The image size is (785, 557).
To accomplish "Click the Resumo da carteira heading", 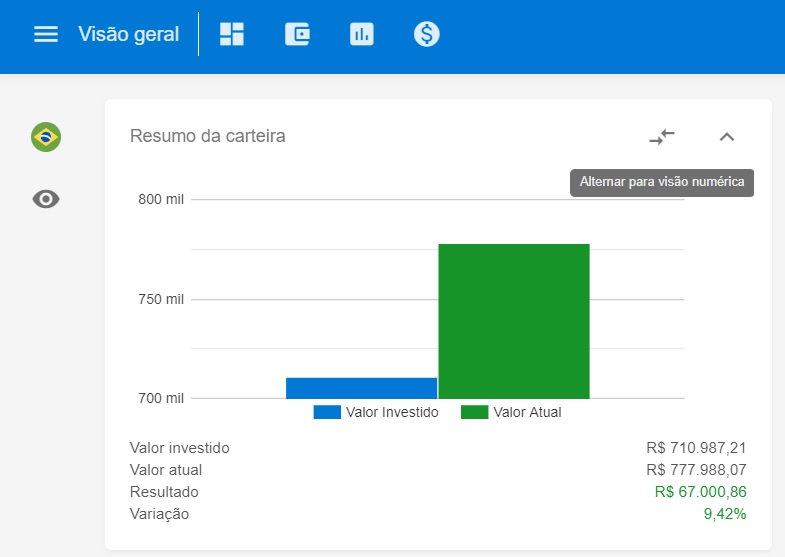I will tap(208, 136).
